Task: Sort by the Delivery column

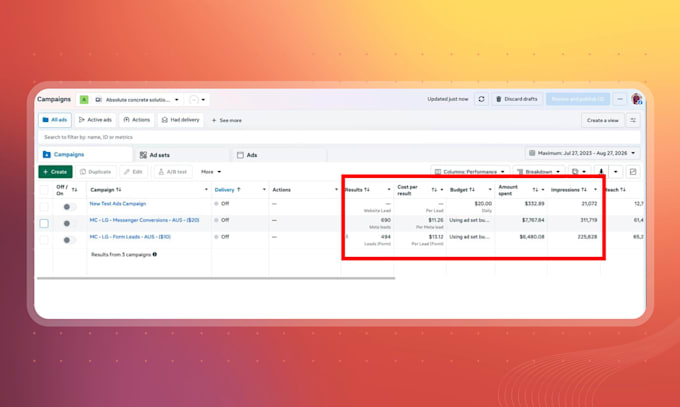Action: coord(227,190)
